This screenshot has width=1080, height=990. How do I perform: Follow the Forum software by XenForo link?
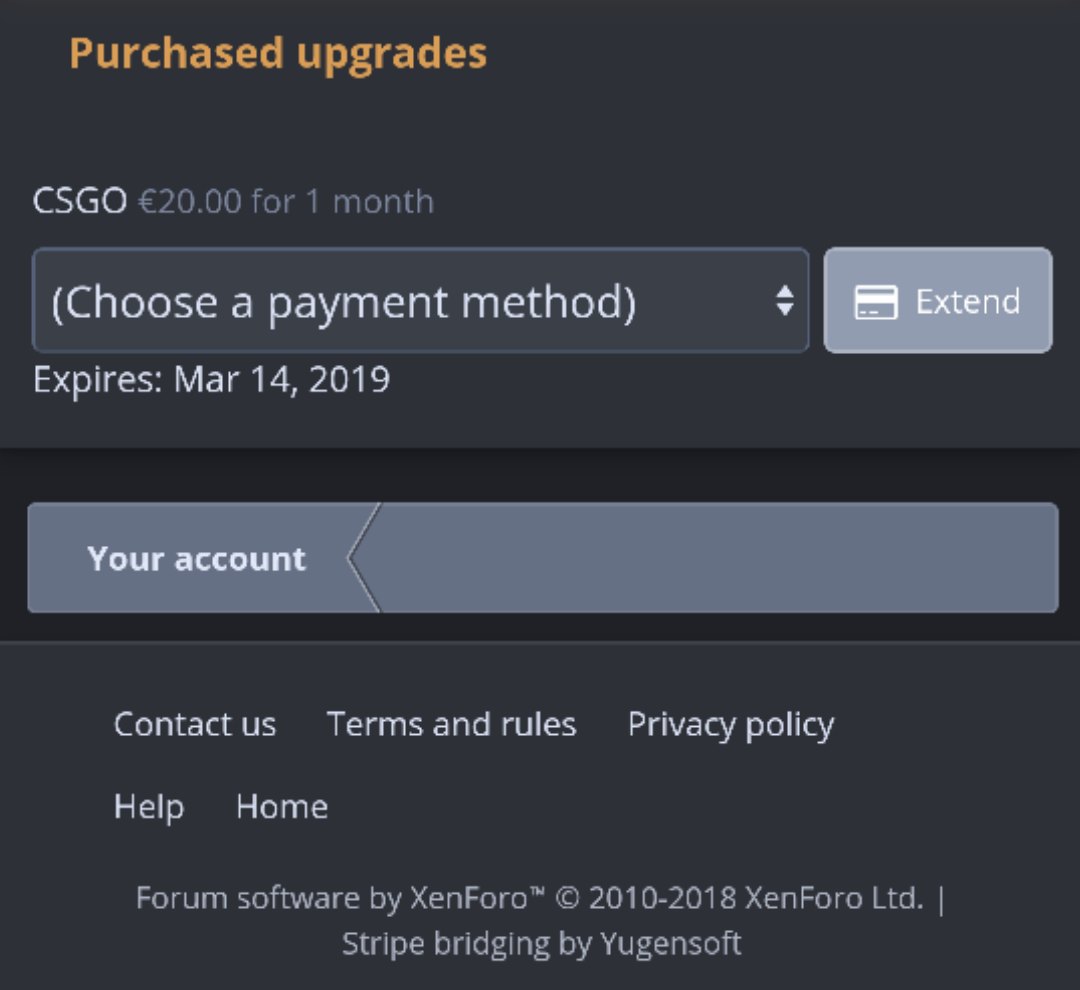[330, 898]
